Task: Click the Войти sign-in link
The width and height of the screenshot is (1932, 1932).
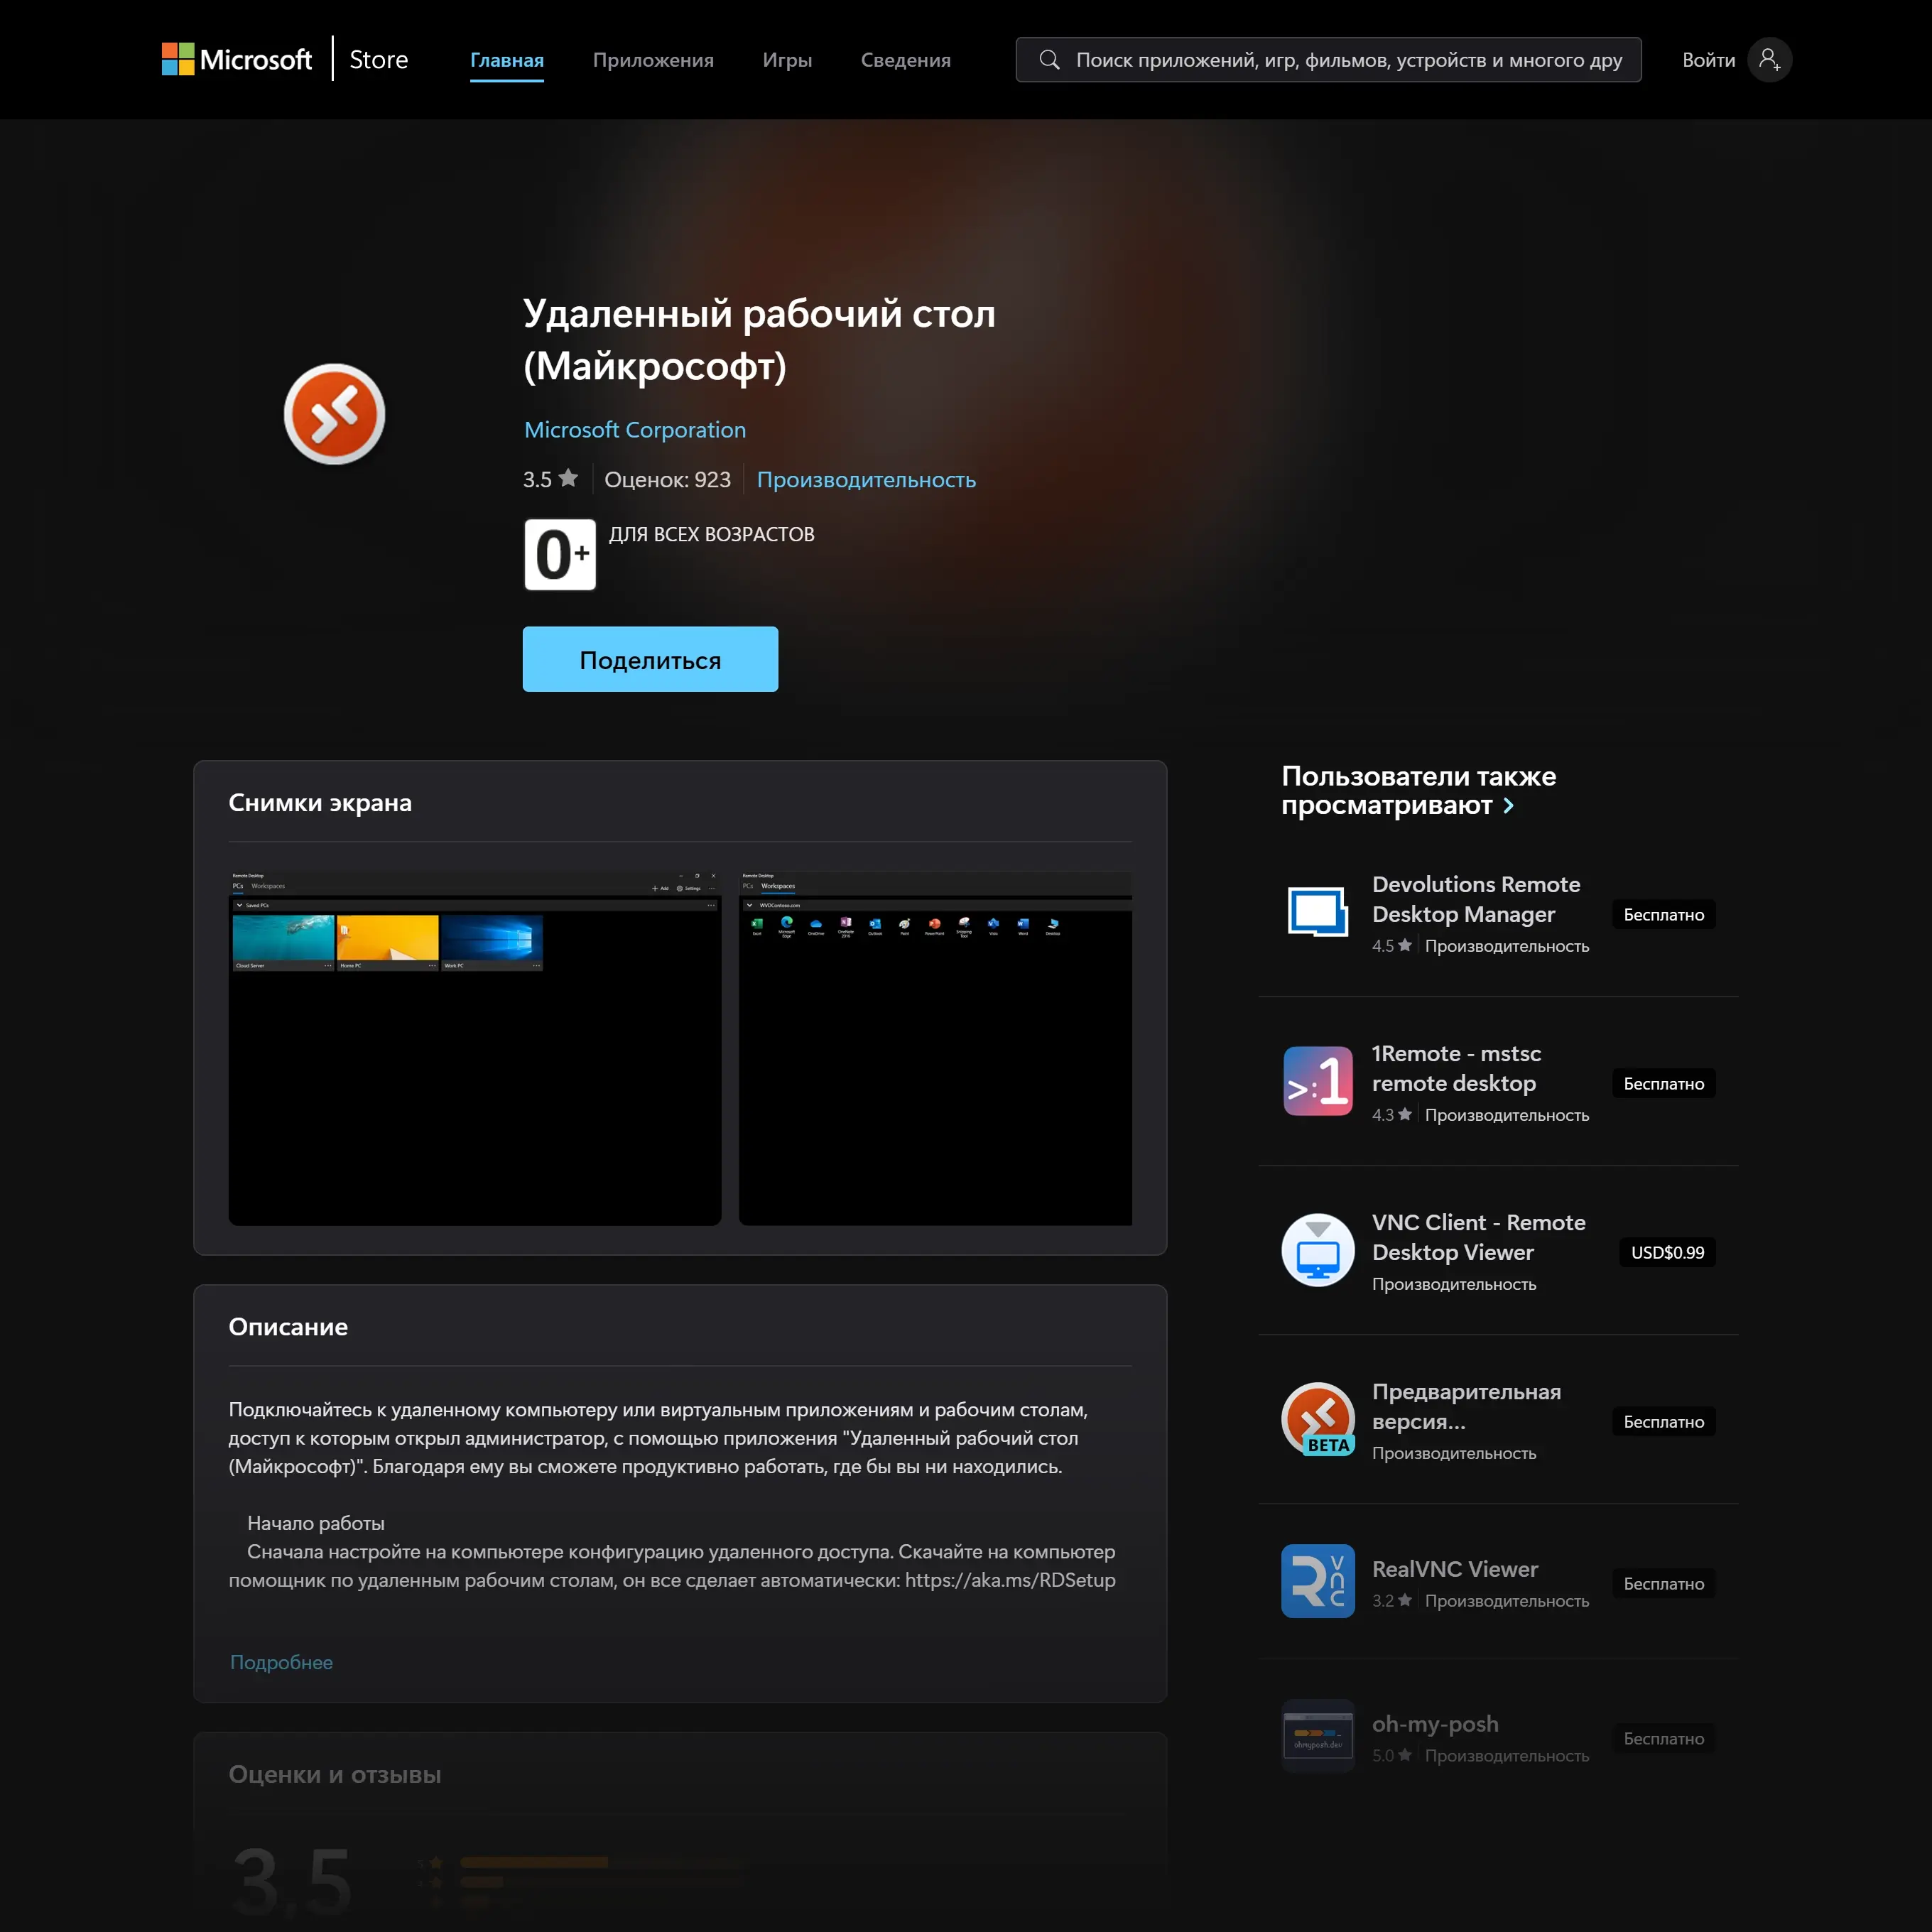Action: (1708, 60)
